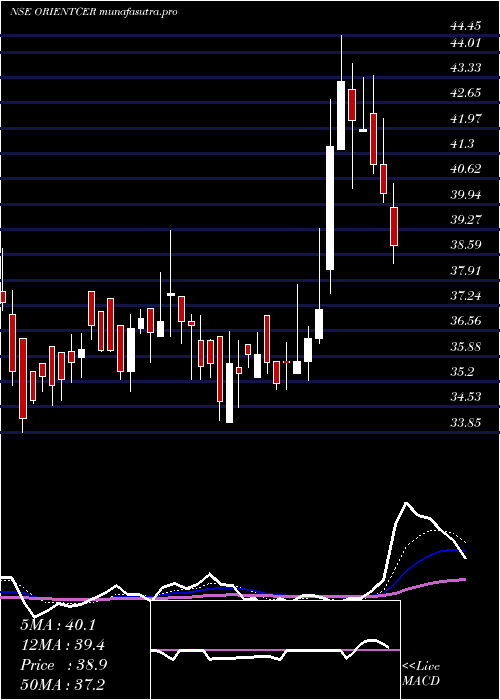Click the <<Live MACD label
Viewport: 500px width, 700px height.
click(x=421, y=673)
